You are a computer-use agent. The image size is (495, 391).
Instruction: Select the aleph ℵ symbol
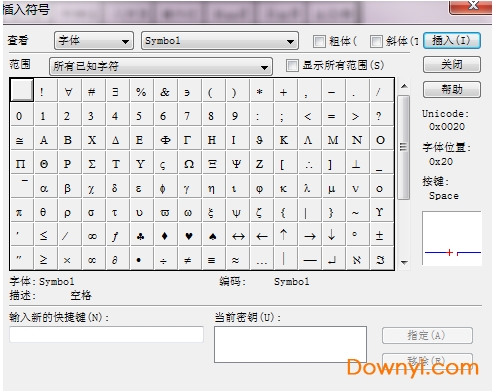[x=357, y=259]
